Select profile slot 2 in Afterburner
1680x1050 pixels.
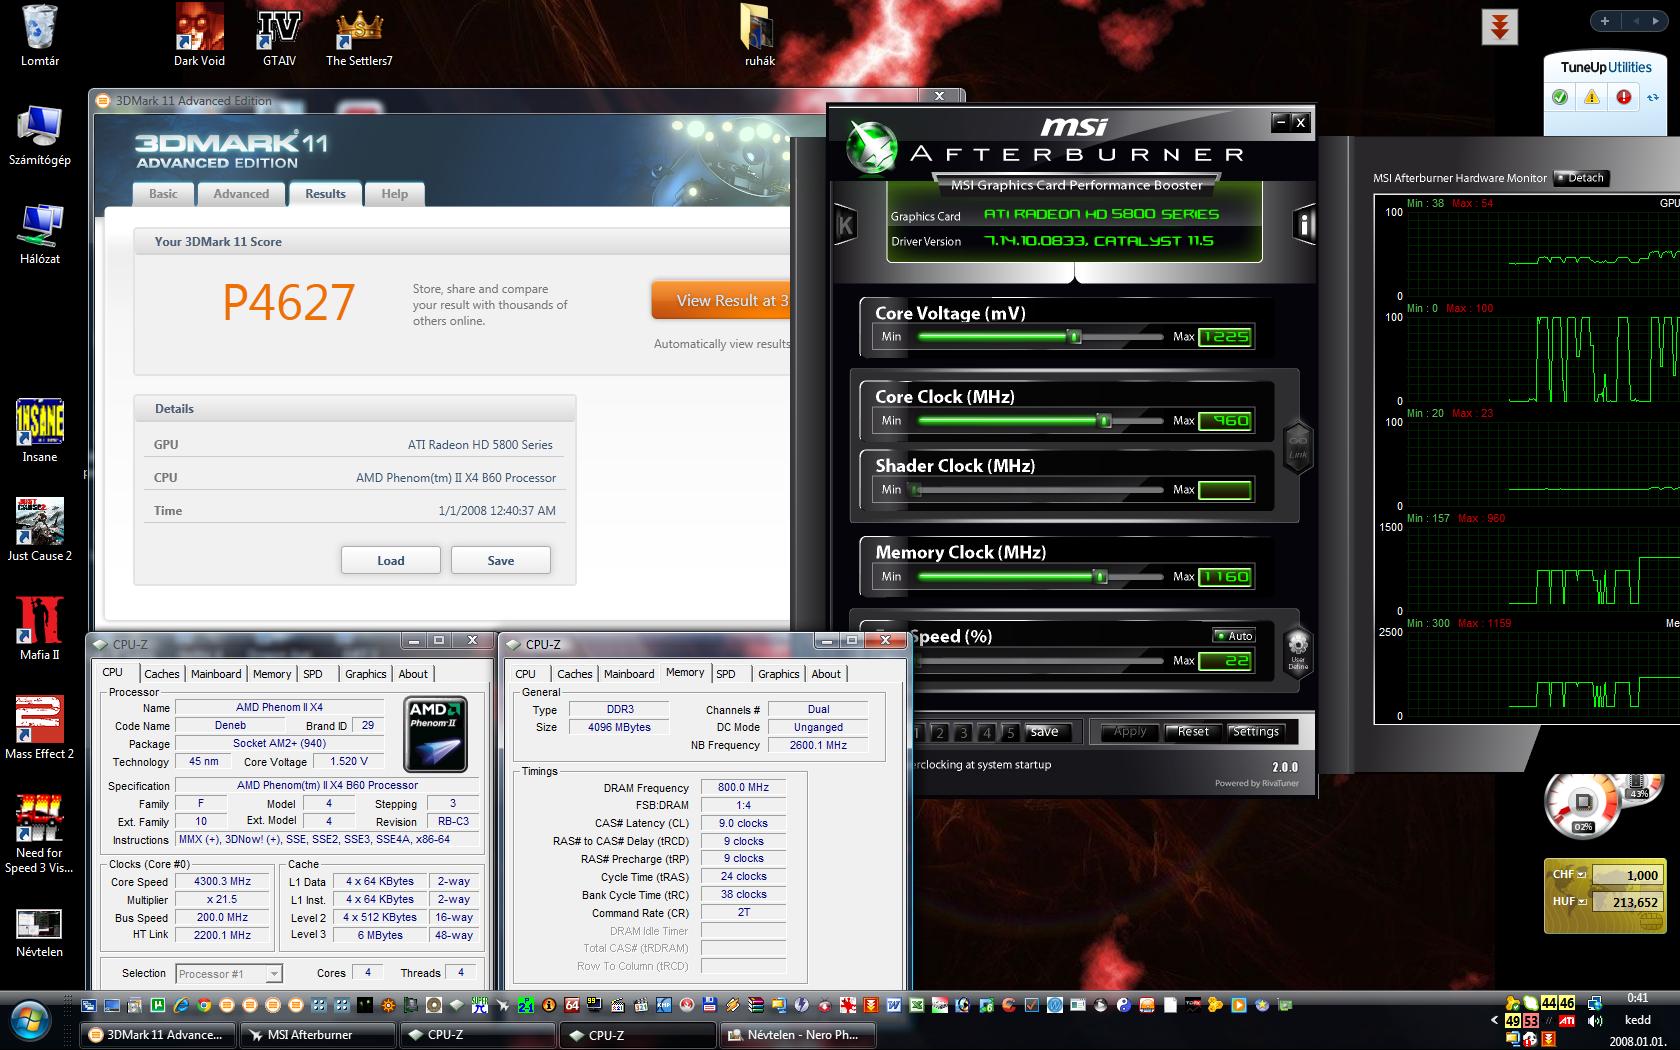(939, 732)
